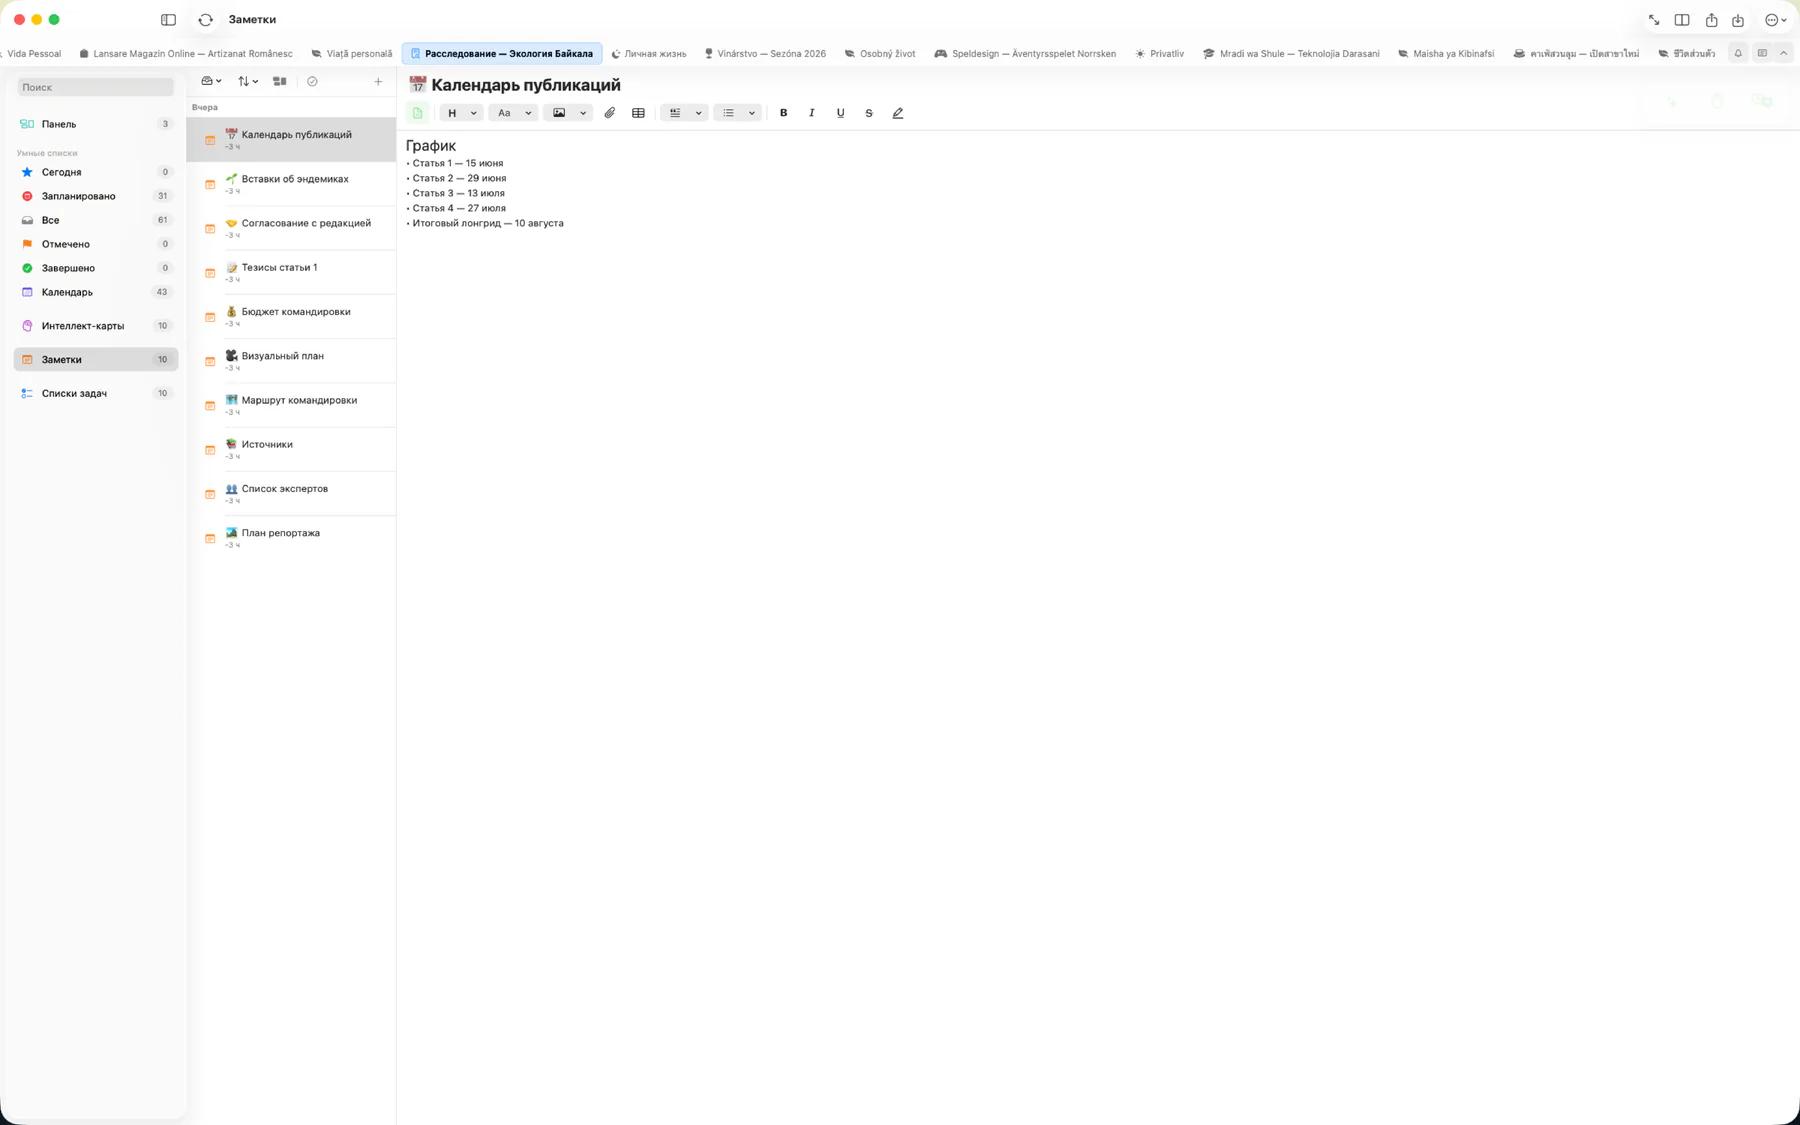The height and width of the screenshot is (1125, 1800).
Task: Open the sort order dropdown
Action: [x=247, y=82]
